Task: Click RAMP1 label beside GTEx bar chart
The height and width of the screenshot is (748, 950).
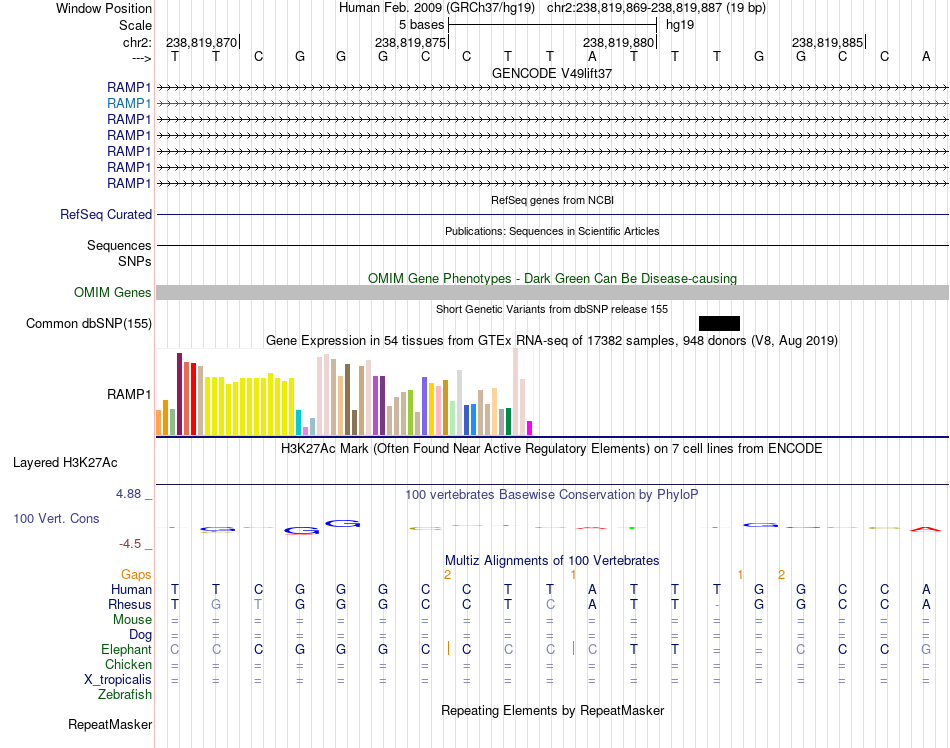Action: (129, 394)
